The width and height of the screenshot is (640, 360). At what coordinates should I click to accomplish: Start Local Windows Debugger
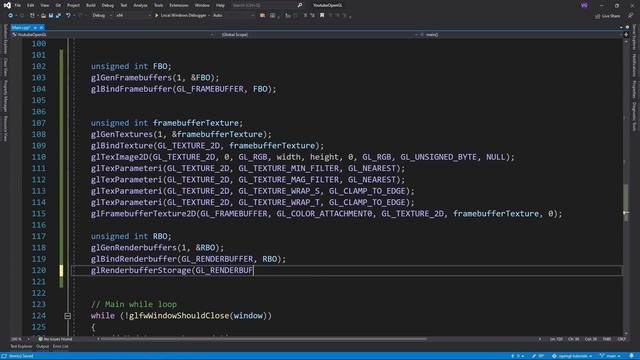(x=180, y=16)
